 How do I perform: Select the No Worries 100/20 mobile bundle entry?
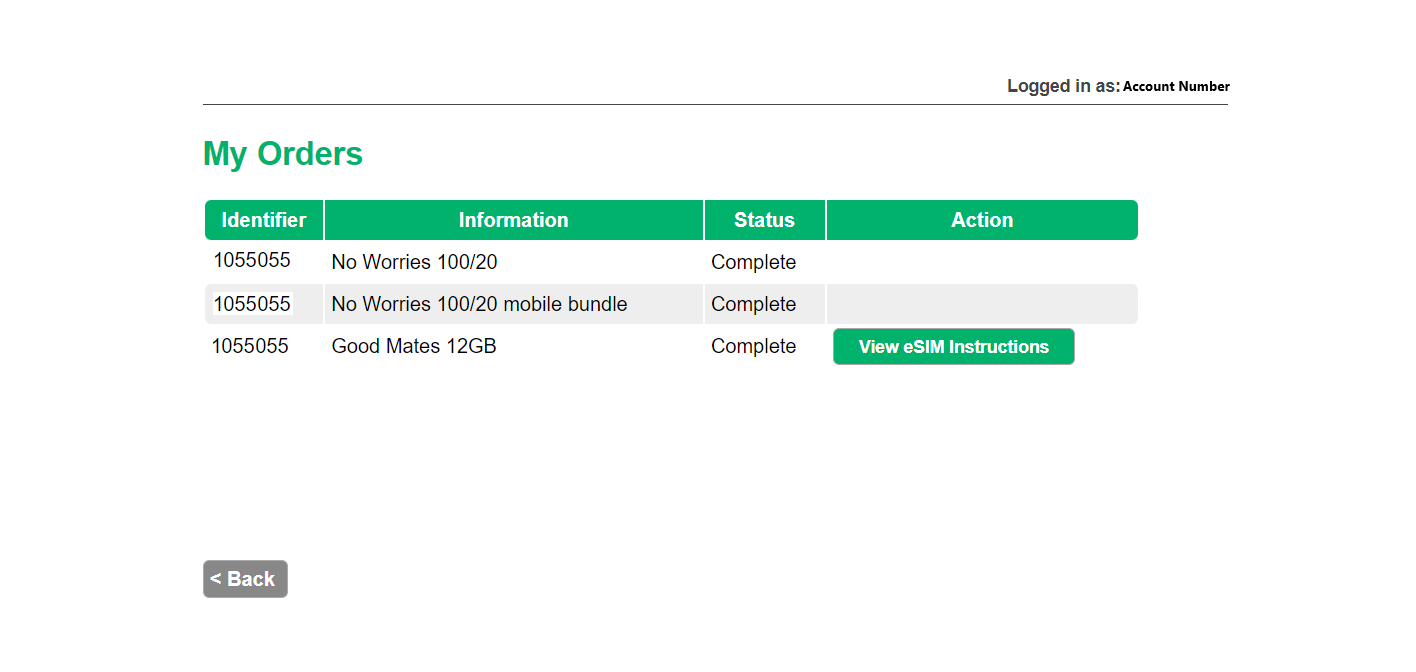479,304
